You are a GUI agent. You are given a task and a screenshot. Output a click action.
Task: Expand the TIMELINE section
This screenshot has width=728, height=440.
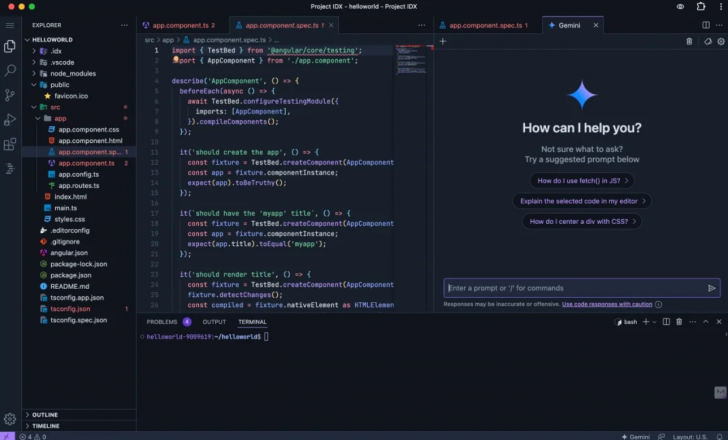click(27, 426)
